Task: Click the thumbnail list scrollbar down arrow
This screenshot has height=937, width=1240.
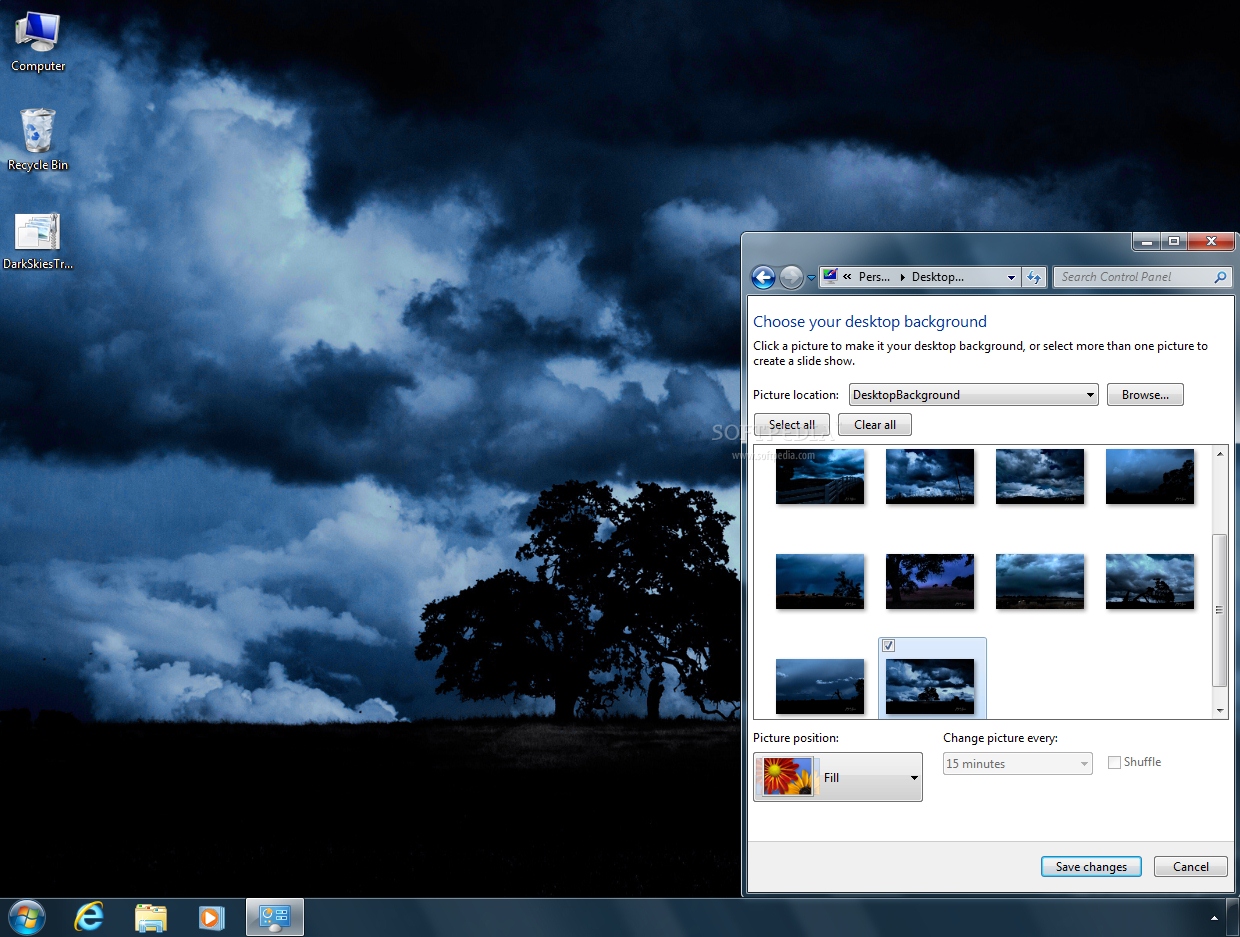Action: [x=1220, y=710]
